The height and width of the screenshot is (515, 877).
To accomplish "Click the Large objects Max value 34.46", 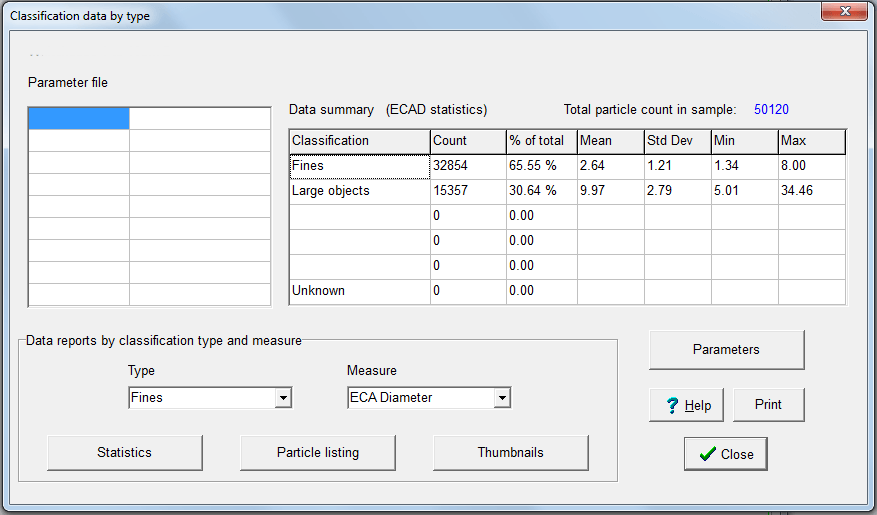I will click(811, 191).
